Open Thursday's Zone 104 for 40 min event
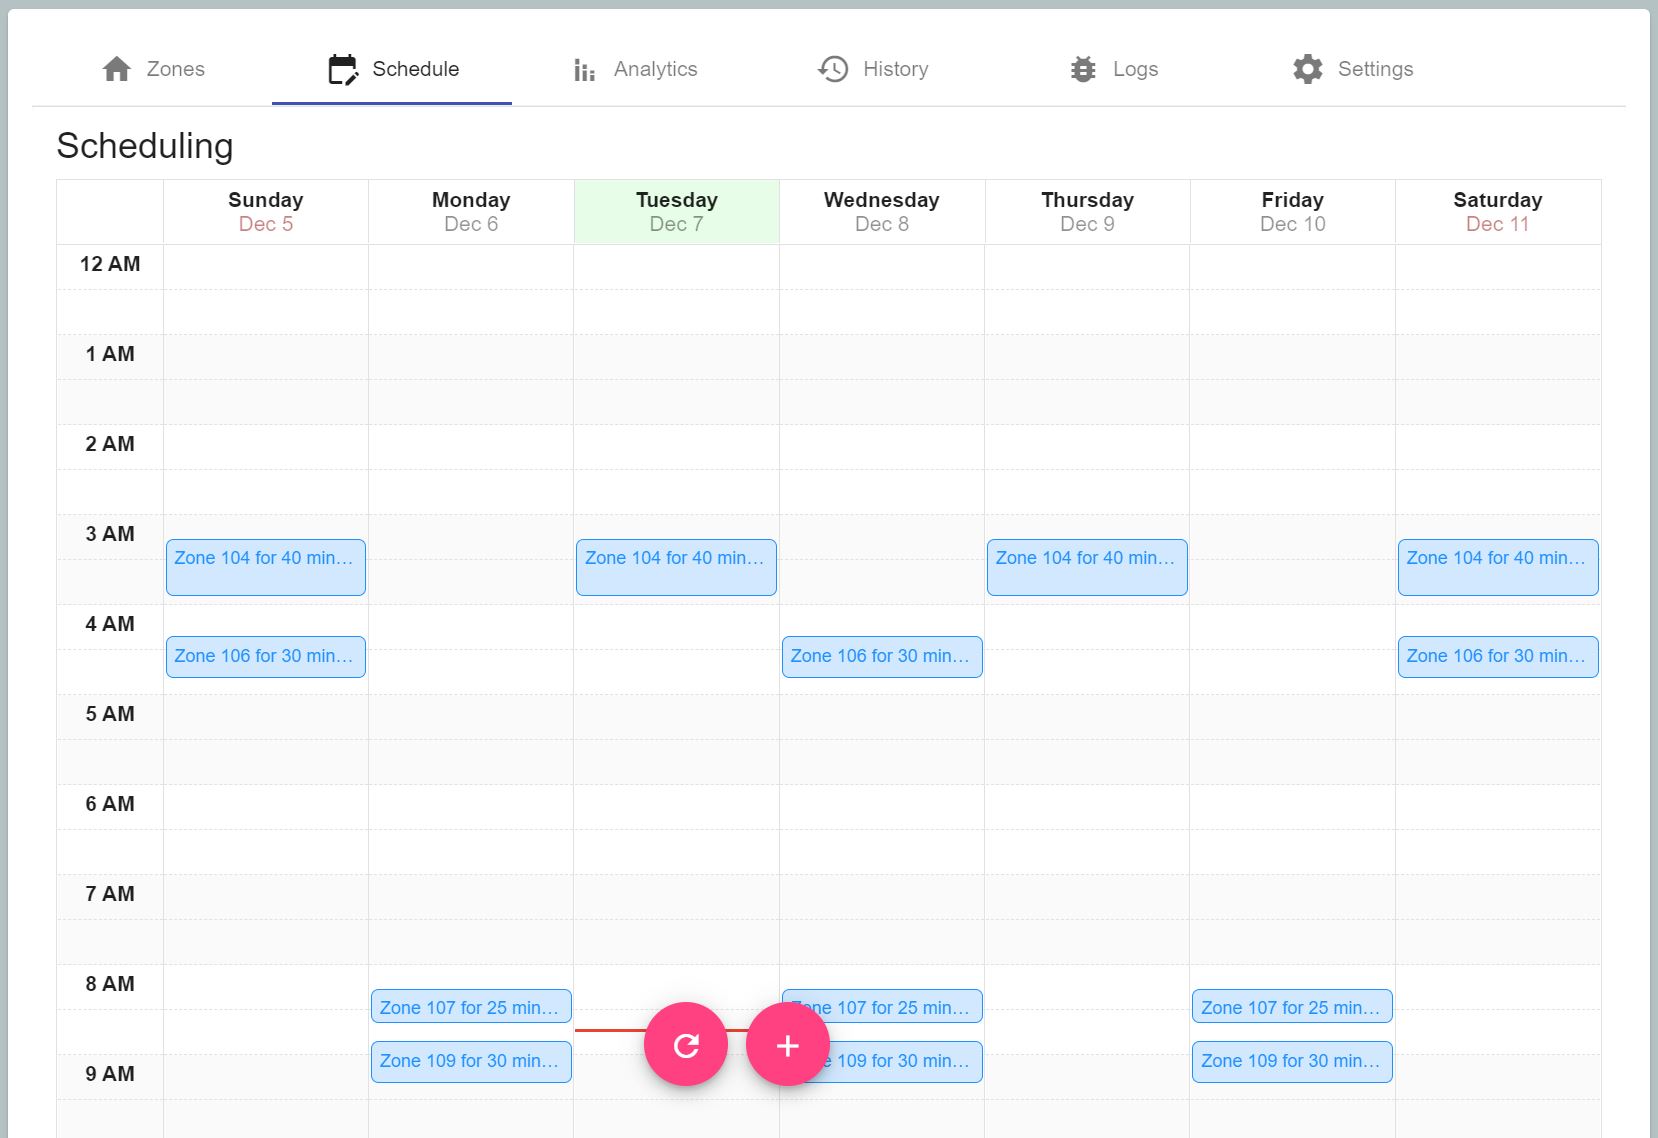Screen dimensions: 1658x1138 tap(1087, 567)
